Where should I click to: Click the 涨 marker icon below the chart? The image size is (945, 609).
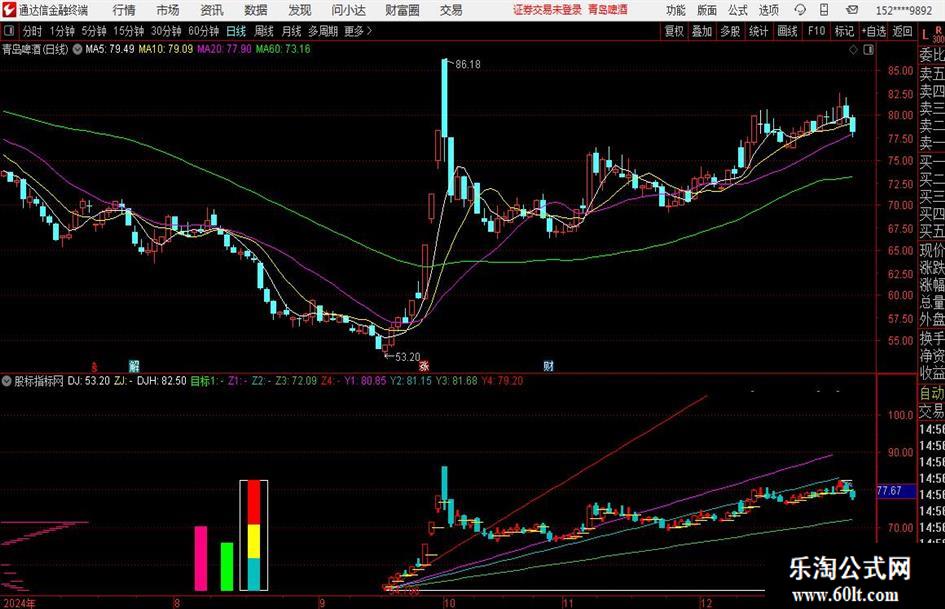[424, 365]
